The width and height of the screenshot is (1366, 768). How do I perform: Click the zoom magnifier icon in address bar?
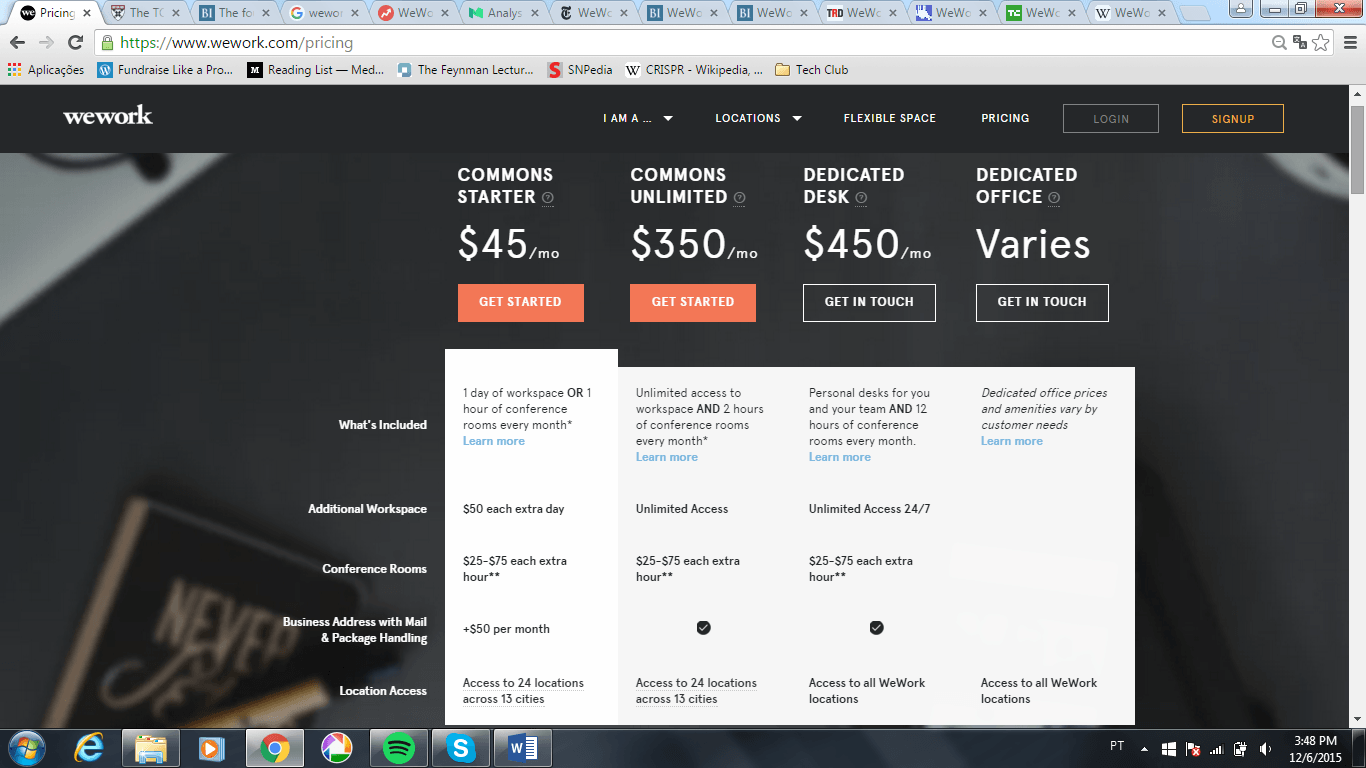click(1279, 43)
